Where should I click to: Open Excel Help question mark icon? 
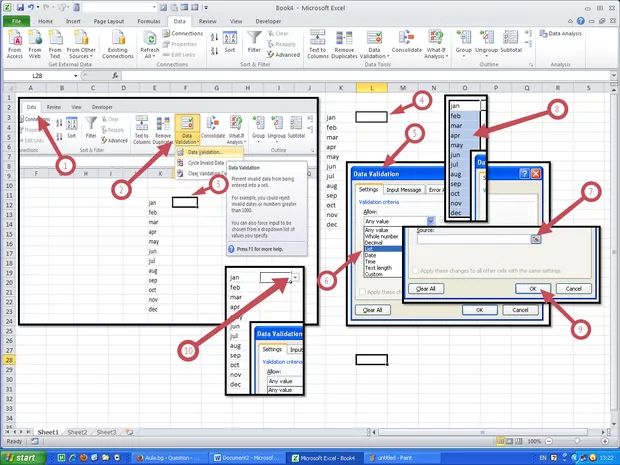(580, 21)
